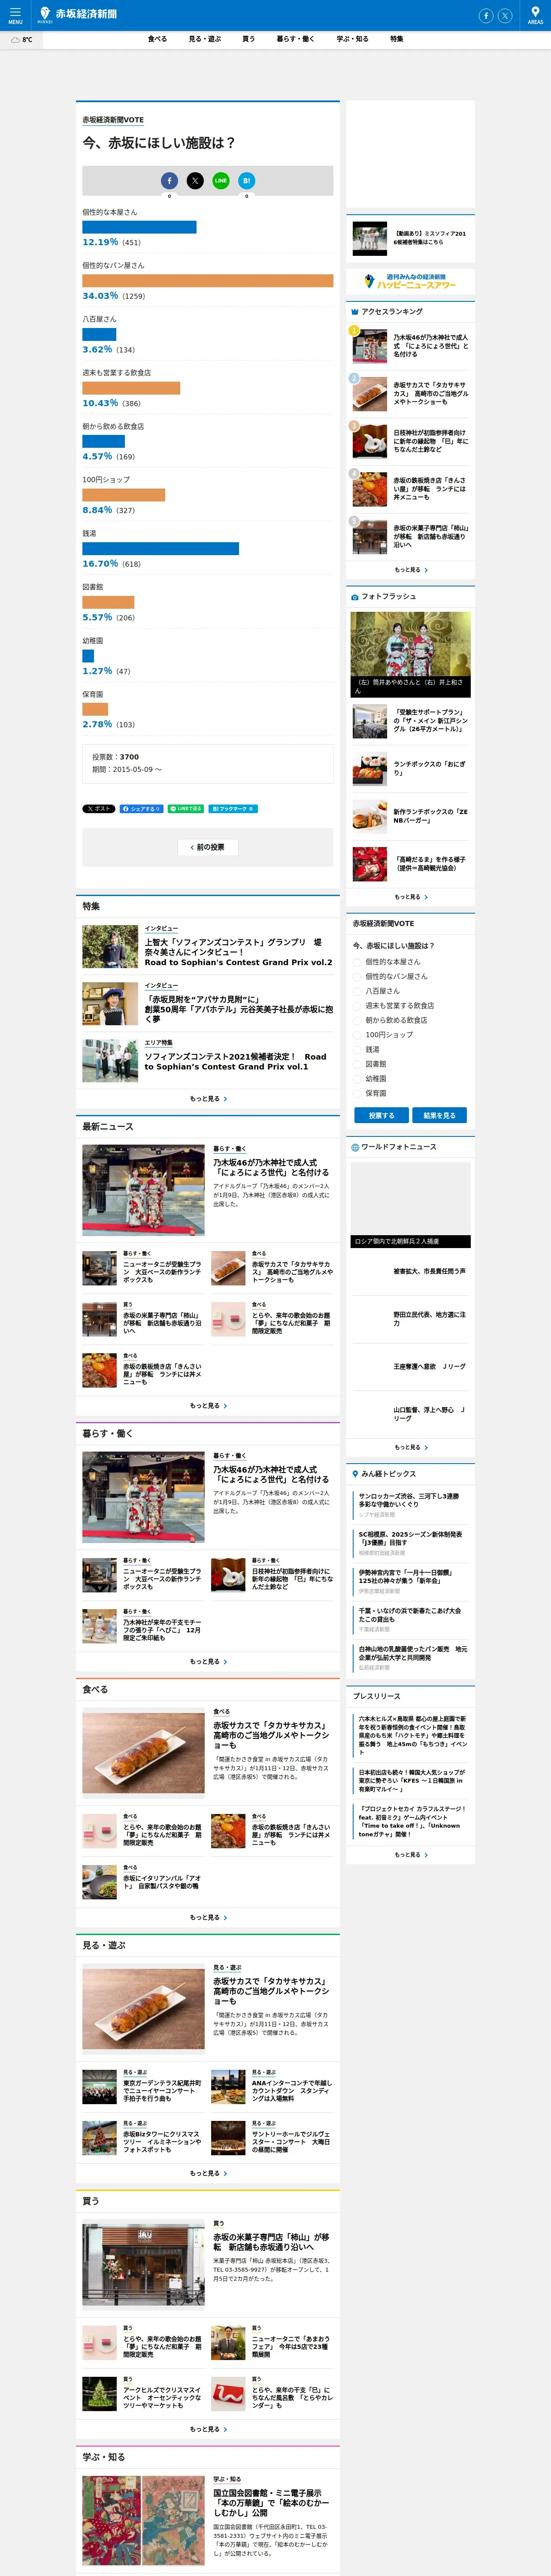
Task: Open サンロッカーズ渋谷 三河下し2連勝 topic
Action: [x=409, y=1500]
